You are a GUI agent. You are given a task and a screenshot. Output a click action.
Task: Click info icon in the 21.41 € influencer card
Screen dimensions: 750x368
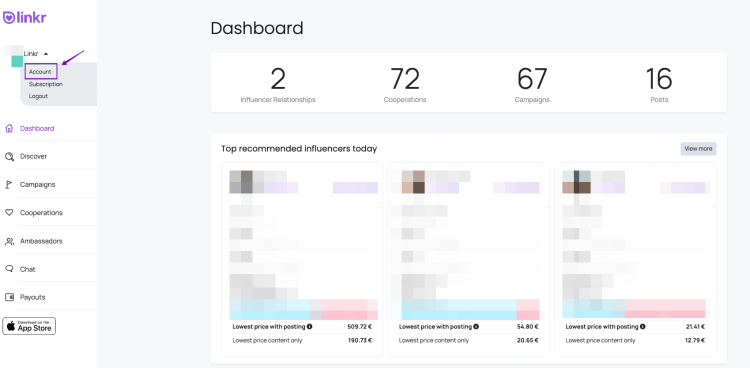pyautogui.click(x=642, y=327)
